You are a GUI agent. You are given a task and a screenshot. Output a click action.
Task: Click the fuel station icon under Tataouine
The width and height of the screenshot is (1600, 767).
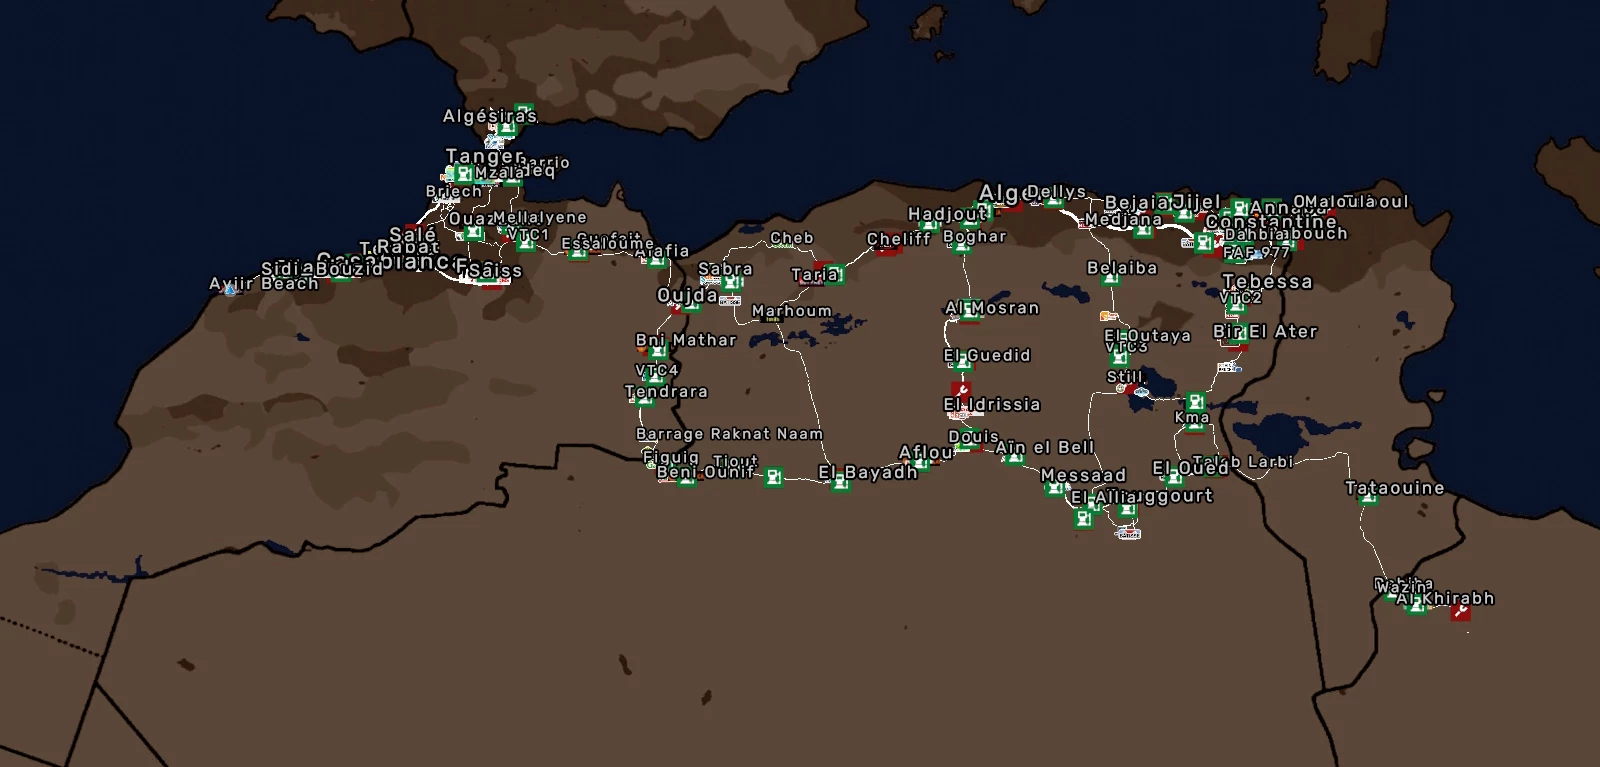(1368, 499)
